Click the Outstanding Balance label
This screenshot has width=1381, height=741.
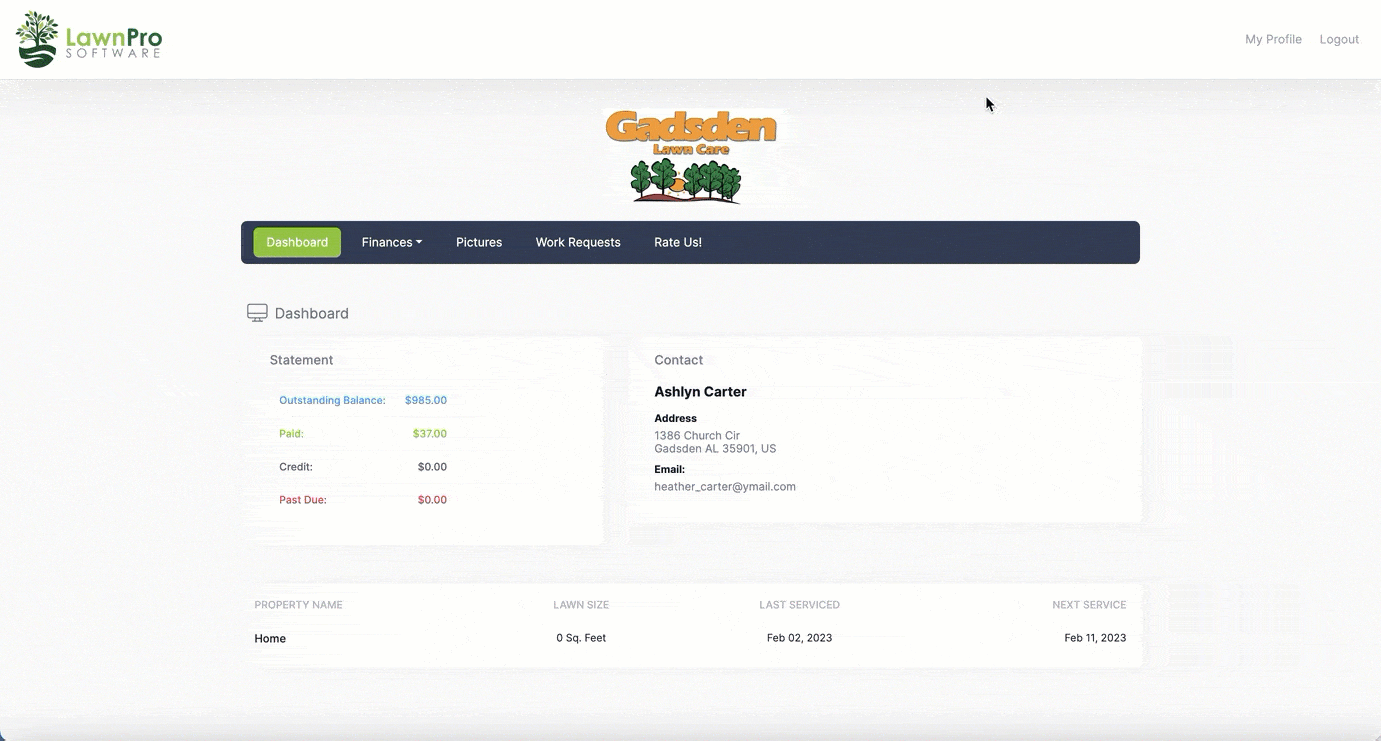[332, 400]
